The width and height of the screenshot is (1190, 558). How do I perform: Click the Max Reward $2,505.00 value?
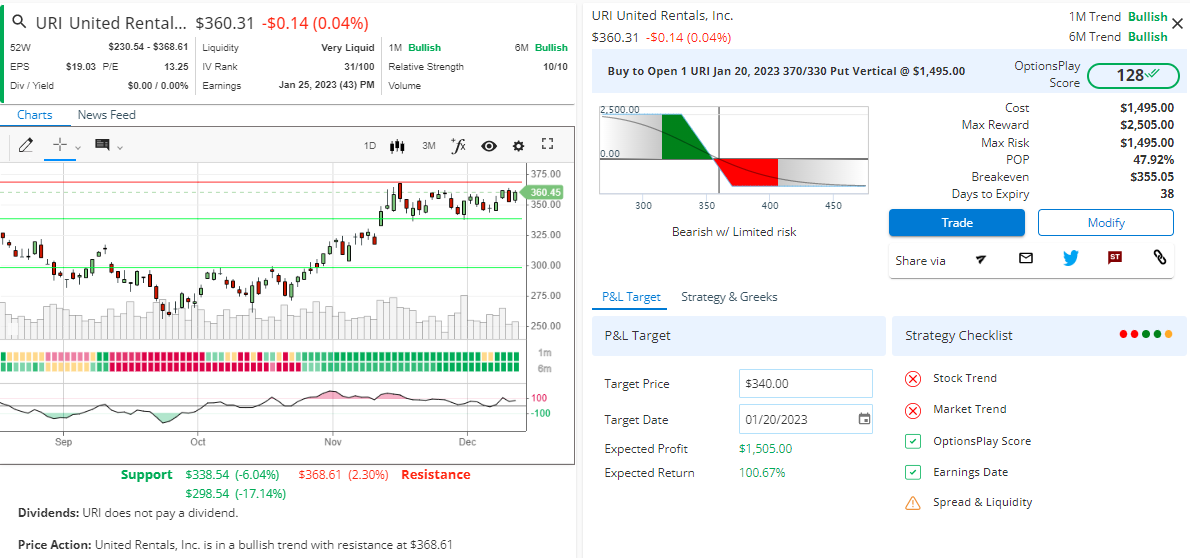click(1147, 125)
